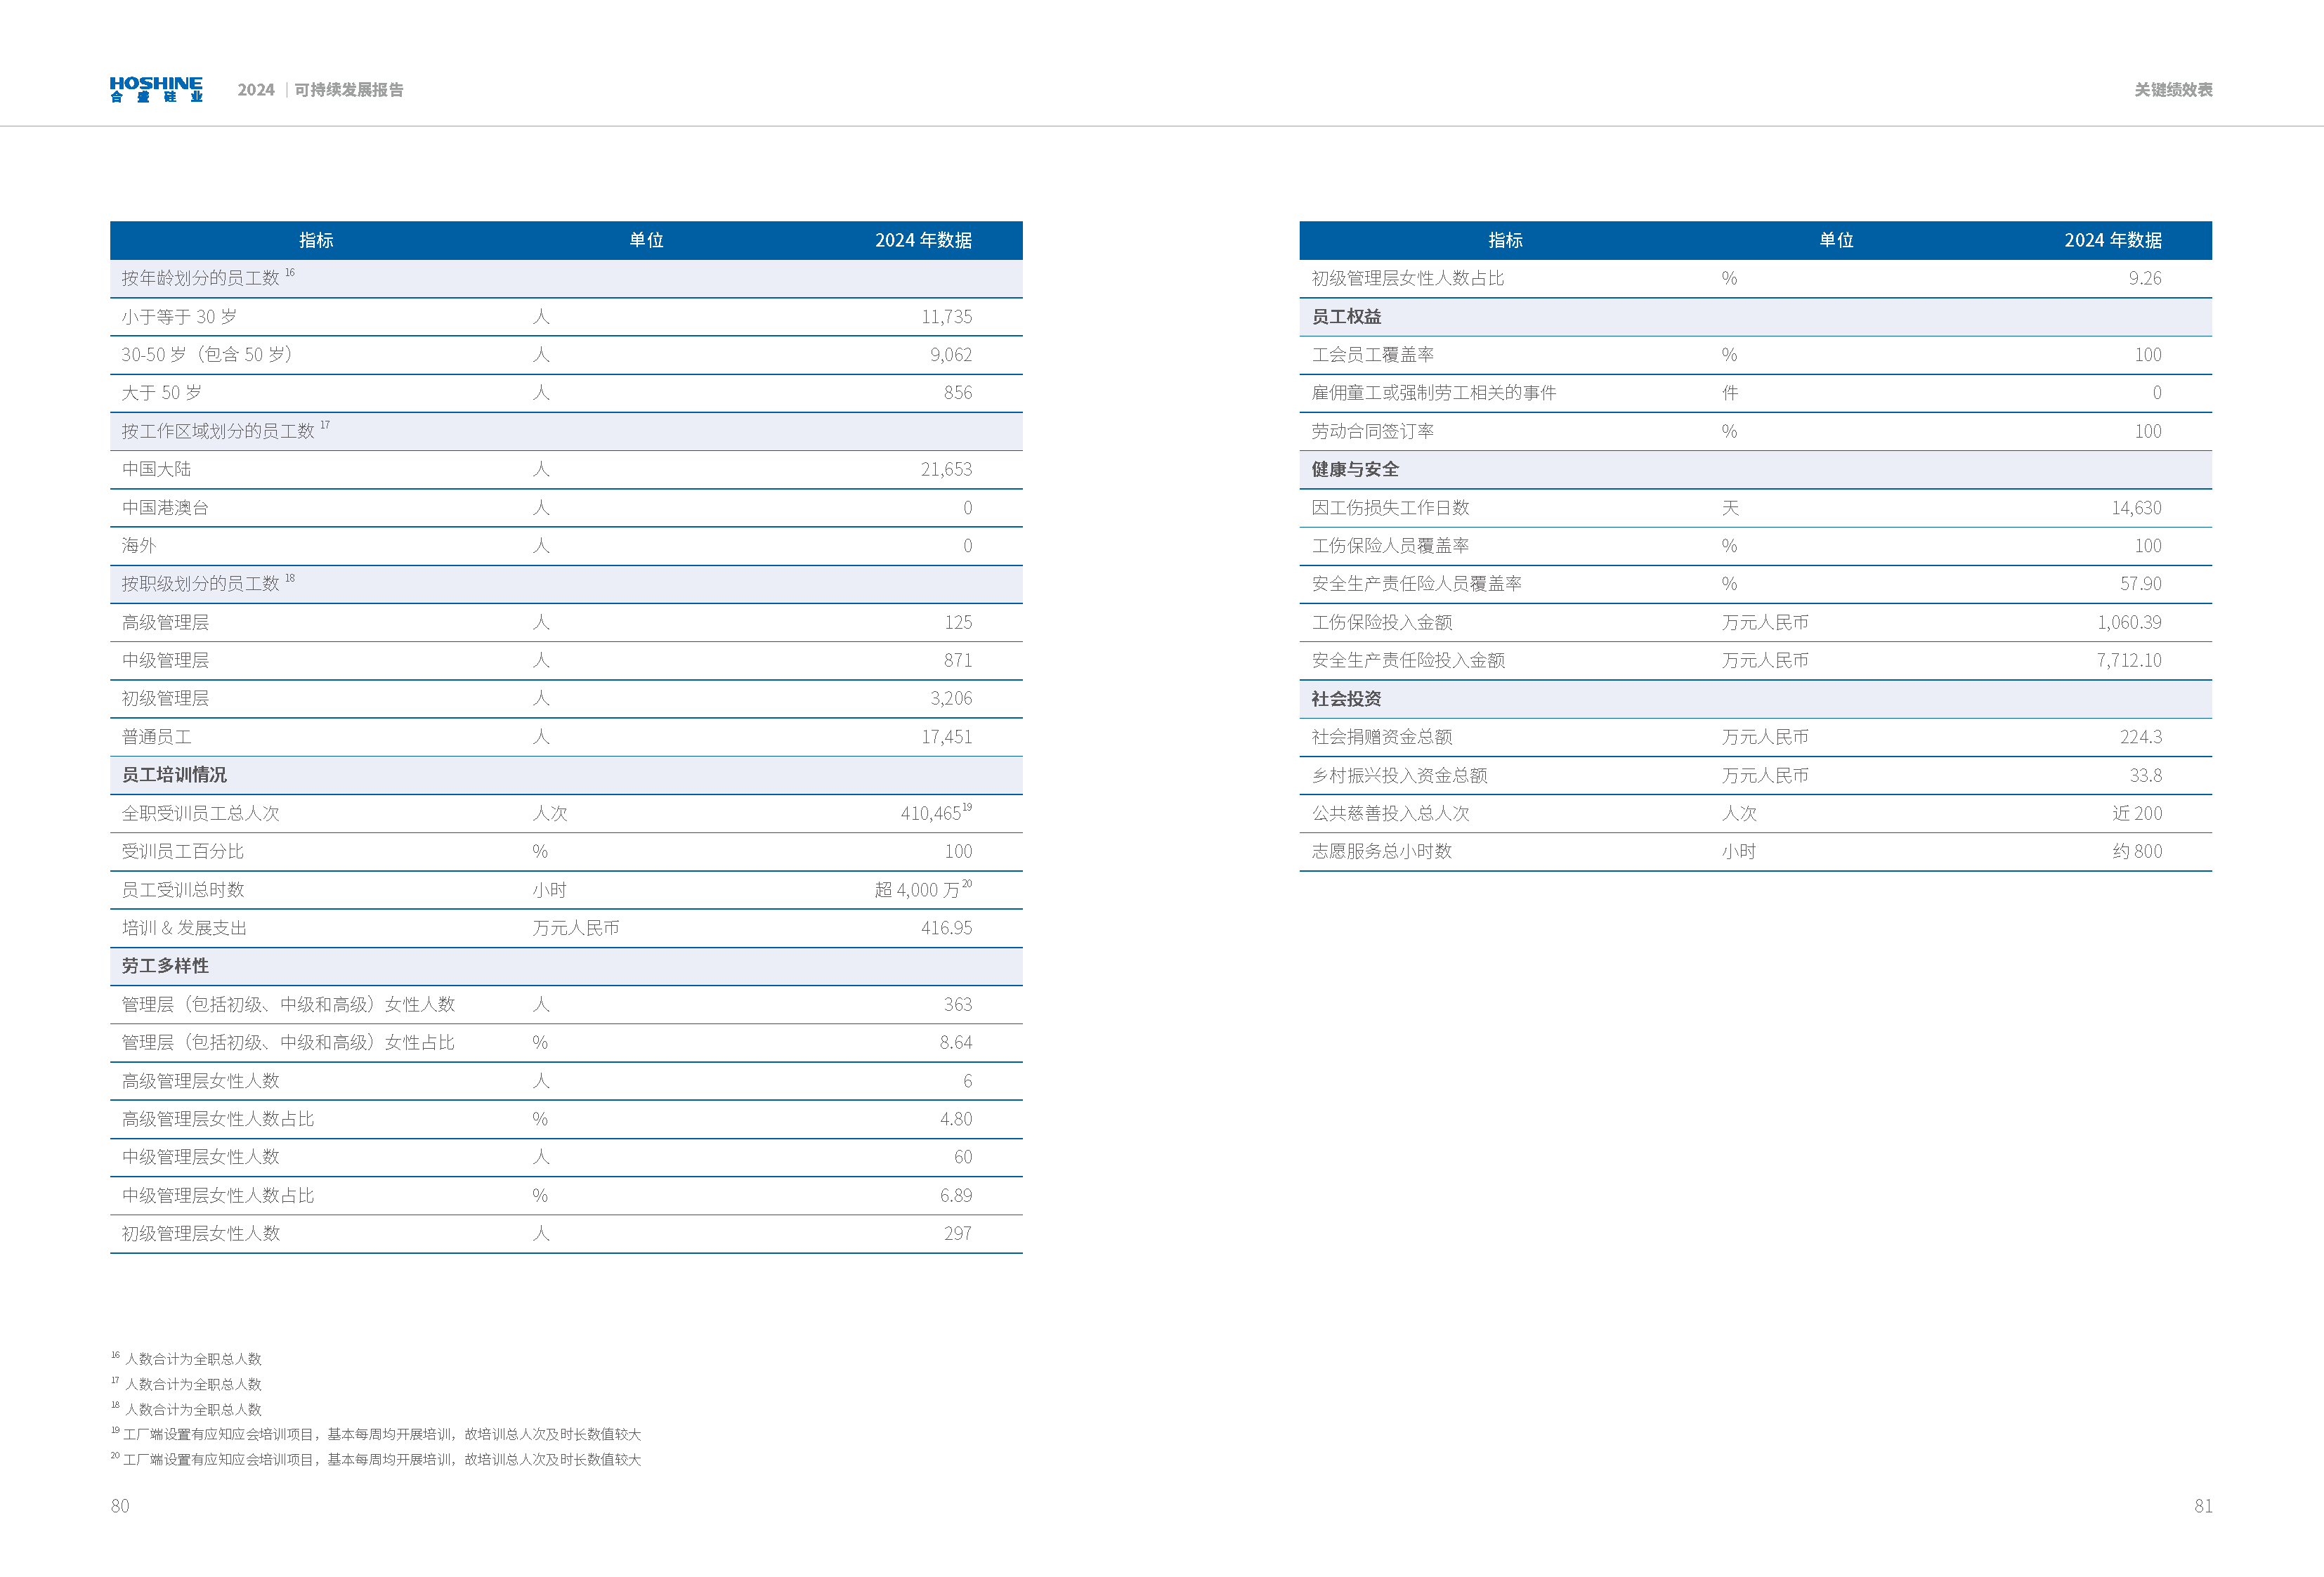Viewport: 2324px width, 1577px height.
Task: Select the 2024 可持续发展报告 header text
Action: pos(323,90)
